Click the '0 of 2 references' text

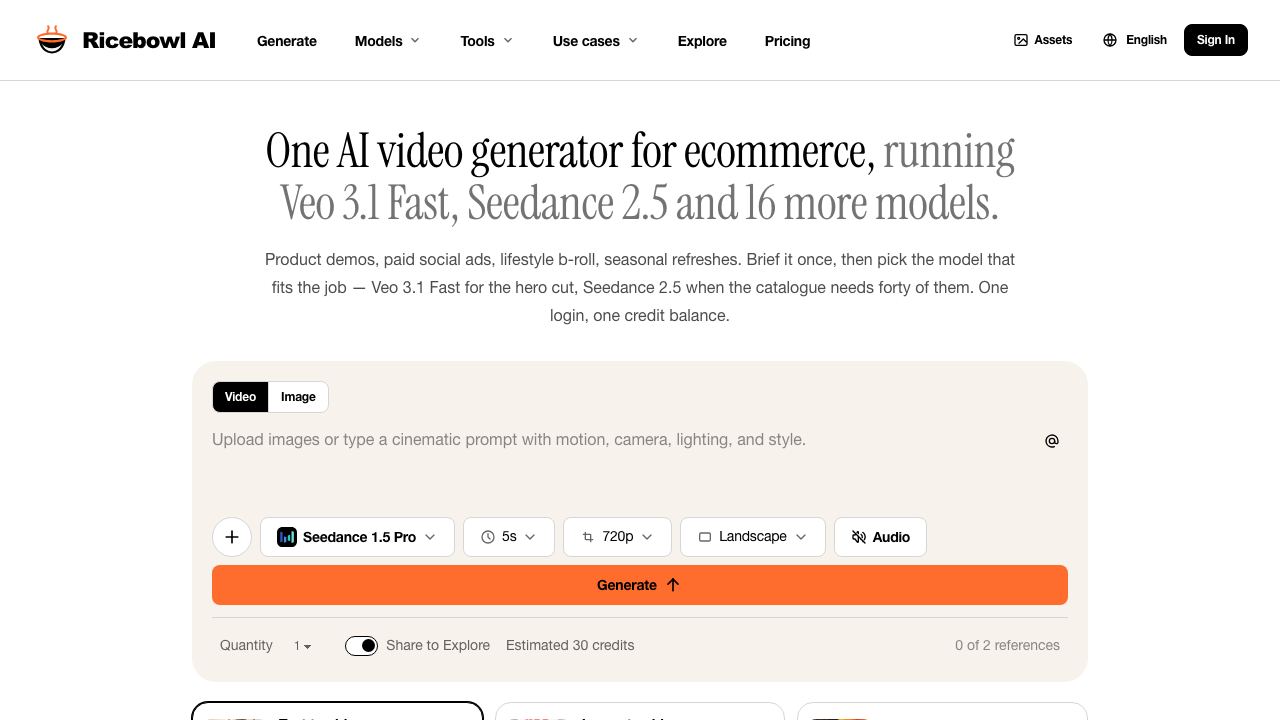point(1007,646)
